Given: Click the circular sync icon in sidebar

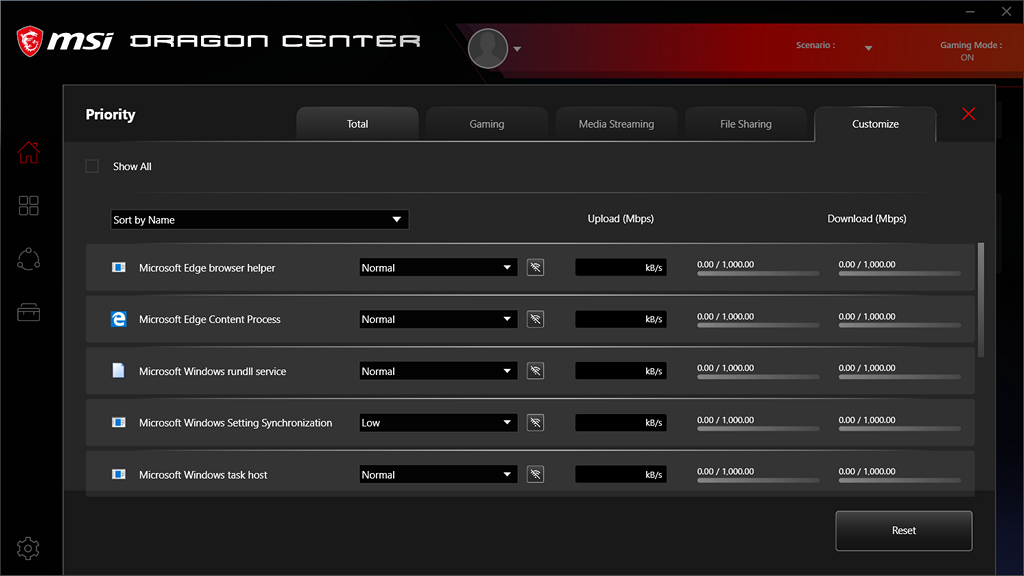Looking at the screenshot, I should click(x=29, y=259).
